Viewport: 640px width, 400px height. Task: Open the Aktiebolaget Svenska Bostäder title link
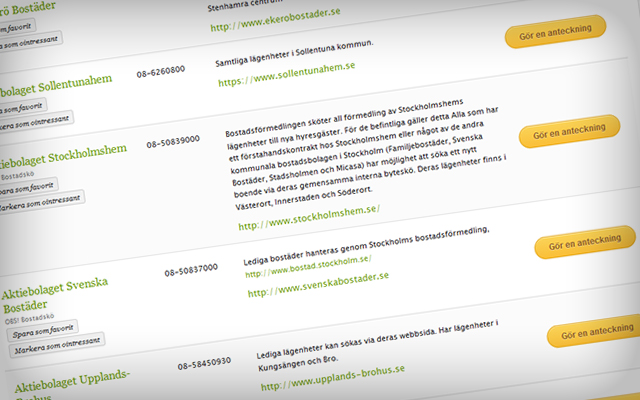[55, 295]
